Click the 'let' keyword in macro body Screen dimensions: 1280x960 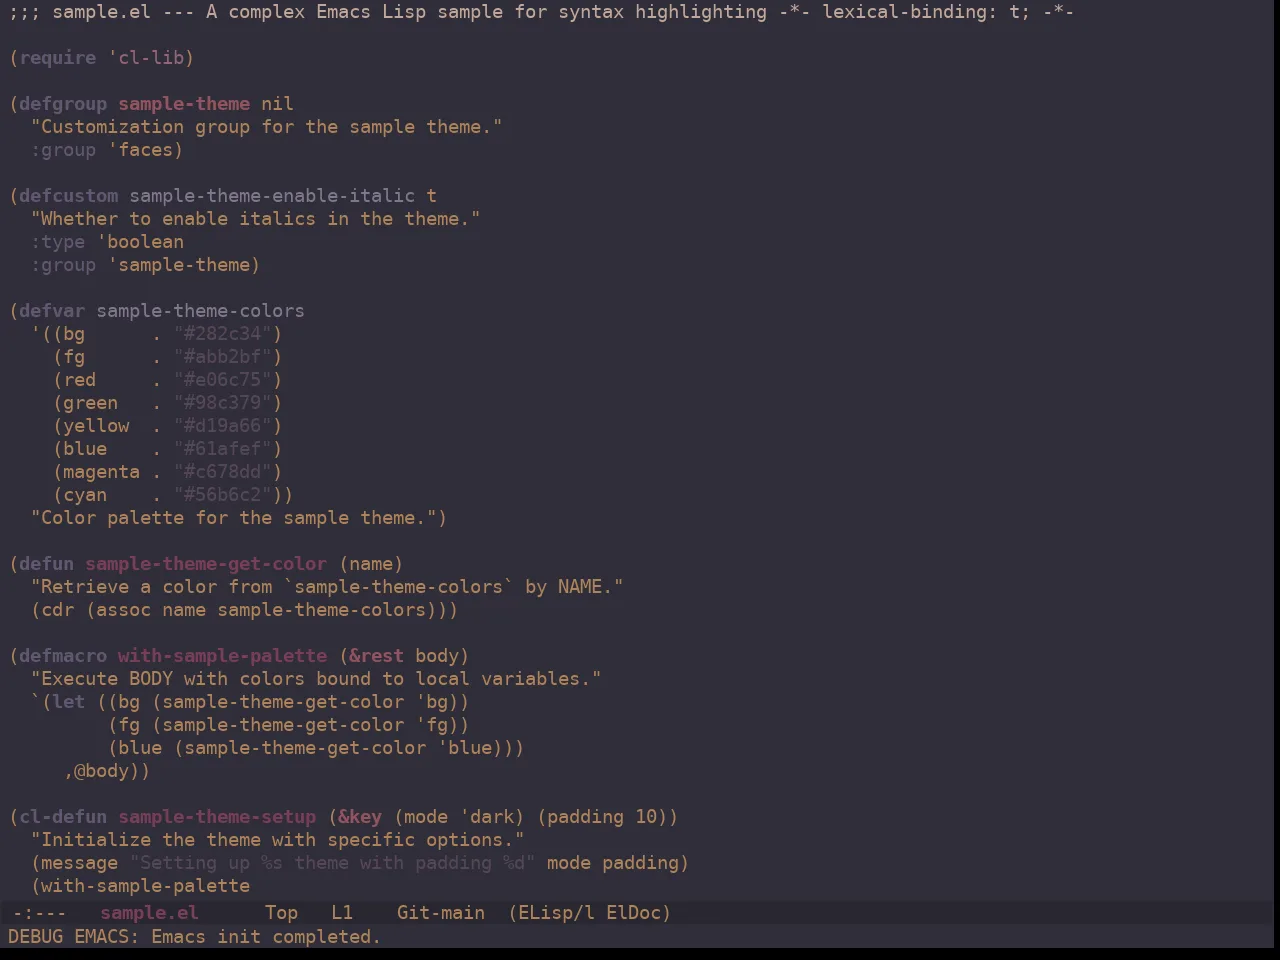point(69,702)
